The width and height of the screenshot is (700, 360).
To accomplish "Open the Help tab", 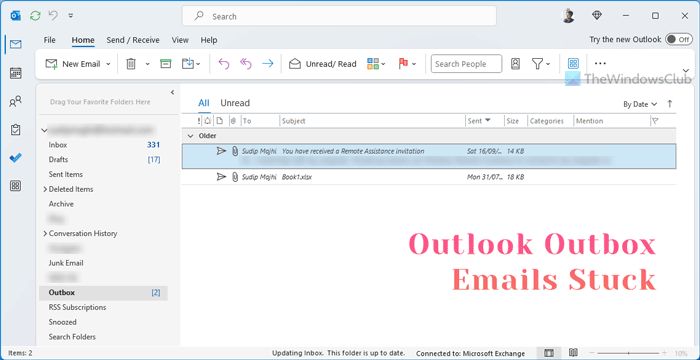I will click(x=208, y=40).
